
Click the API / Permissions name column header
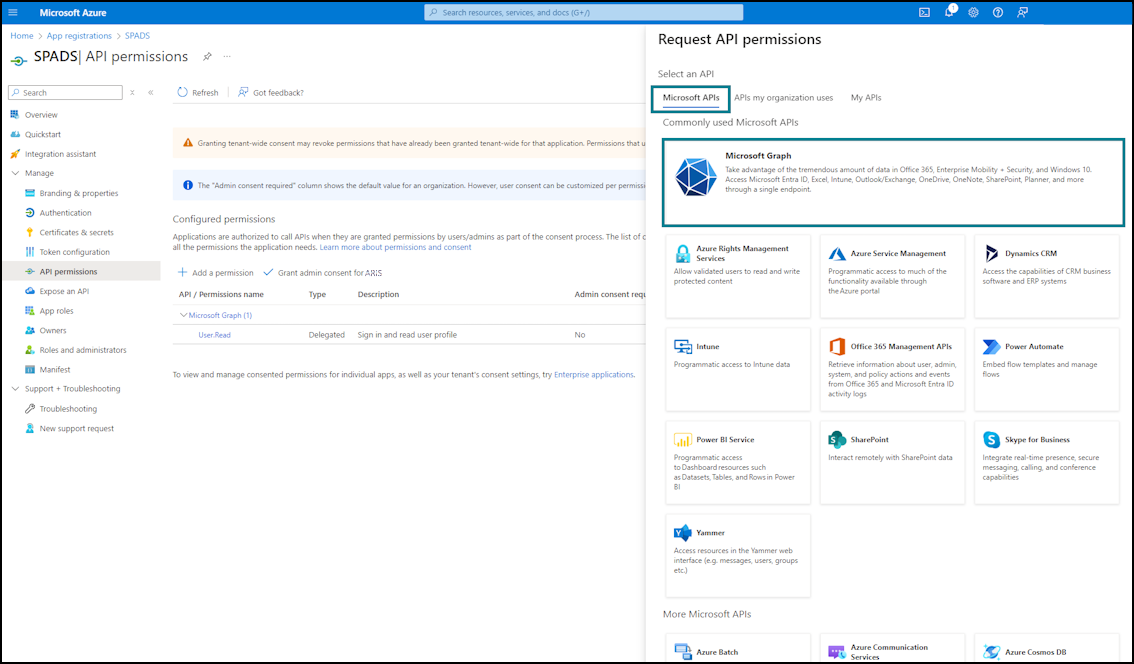(221, 294)
